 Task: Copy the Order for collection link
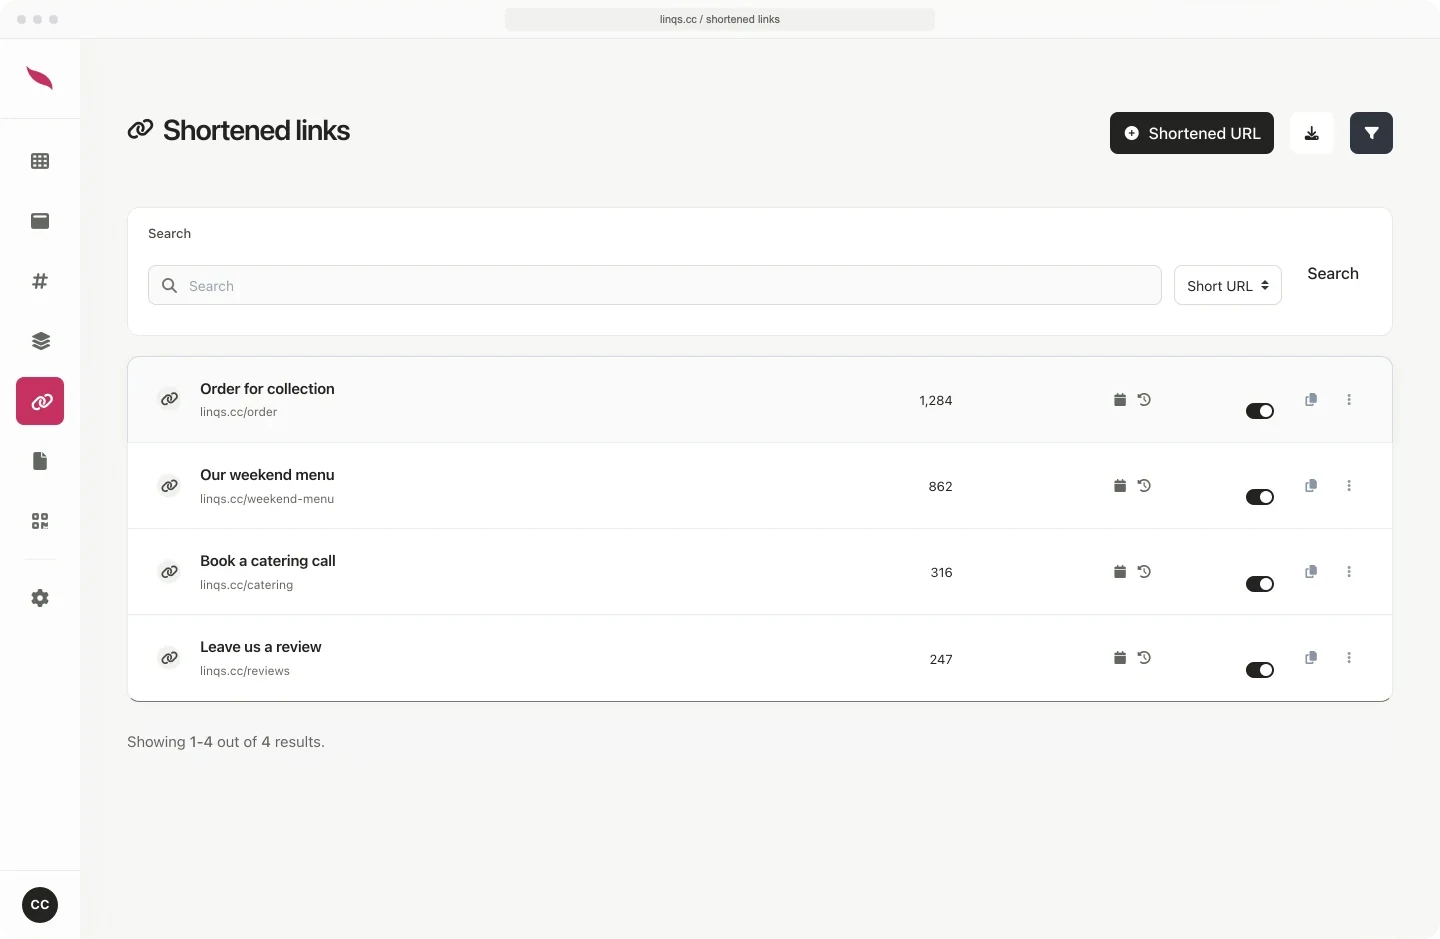click(x=1311, y=400)
